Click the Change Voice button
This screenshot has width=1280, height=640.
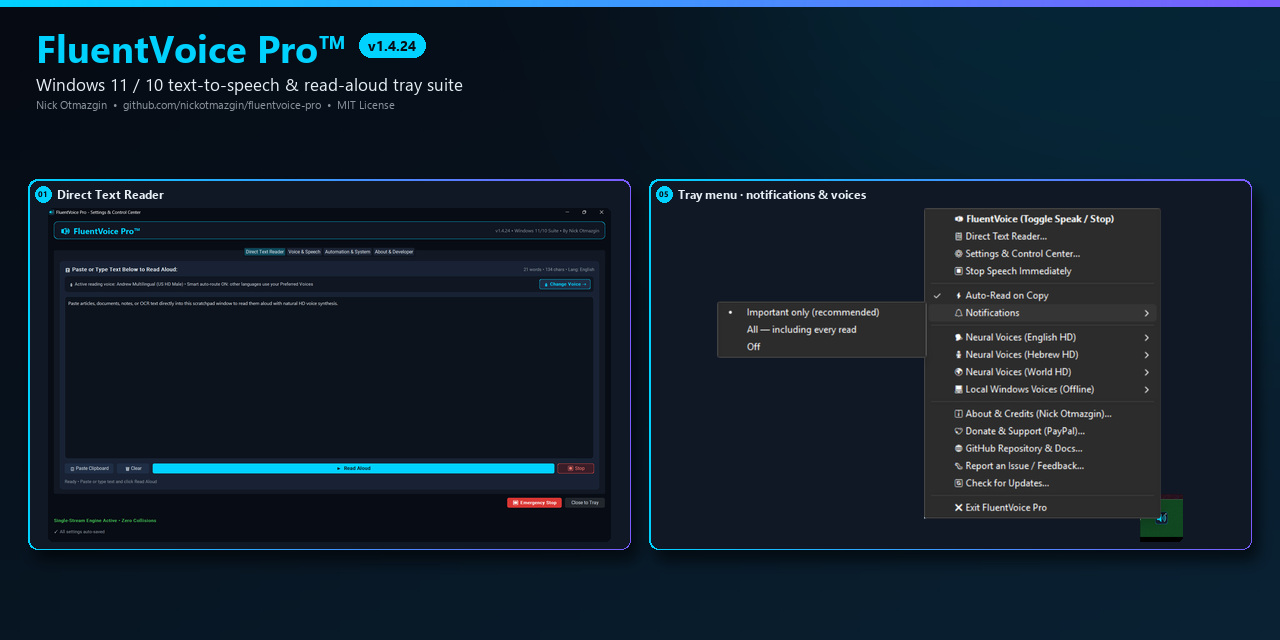(565, 284)
